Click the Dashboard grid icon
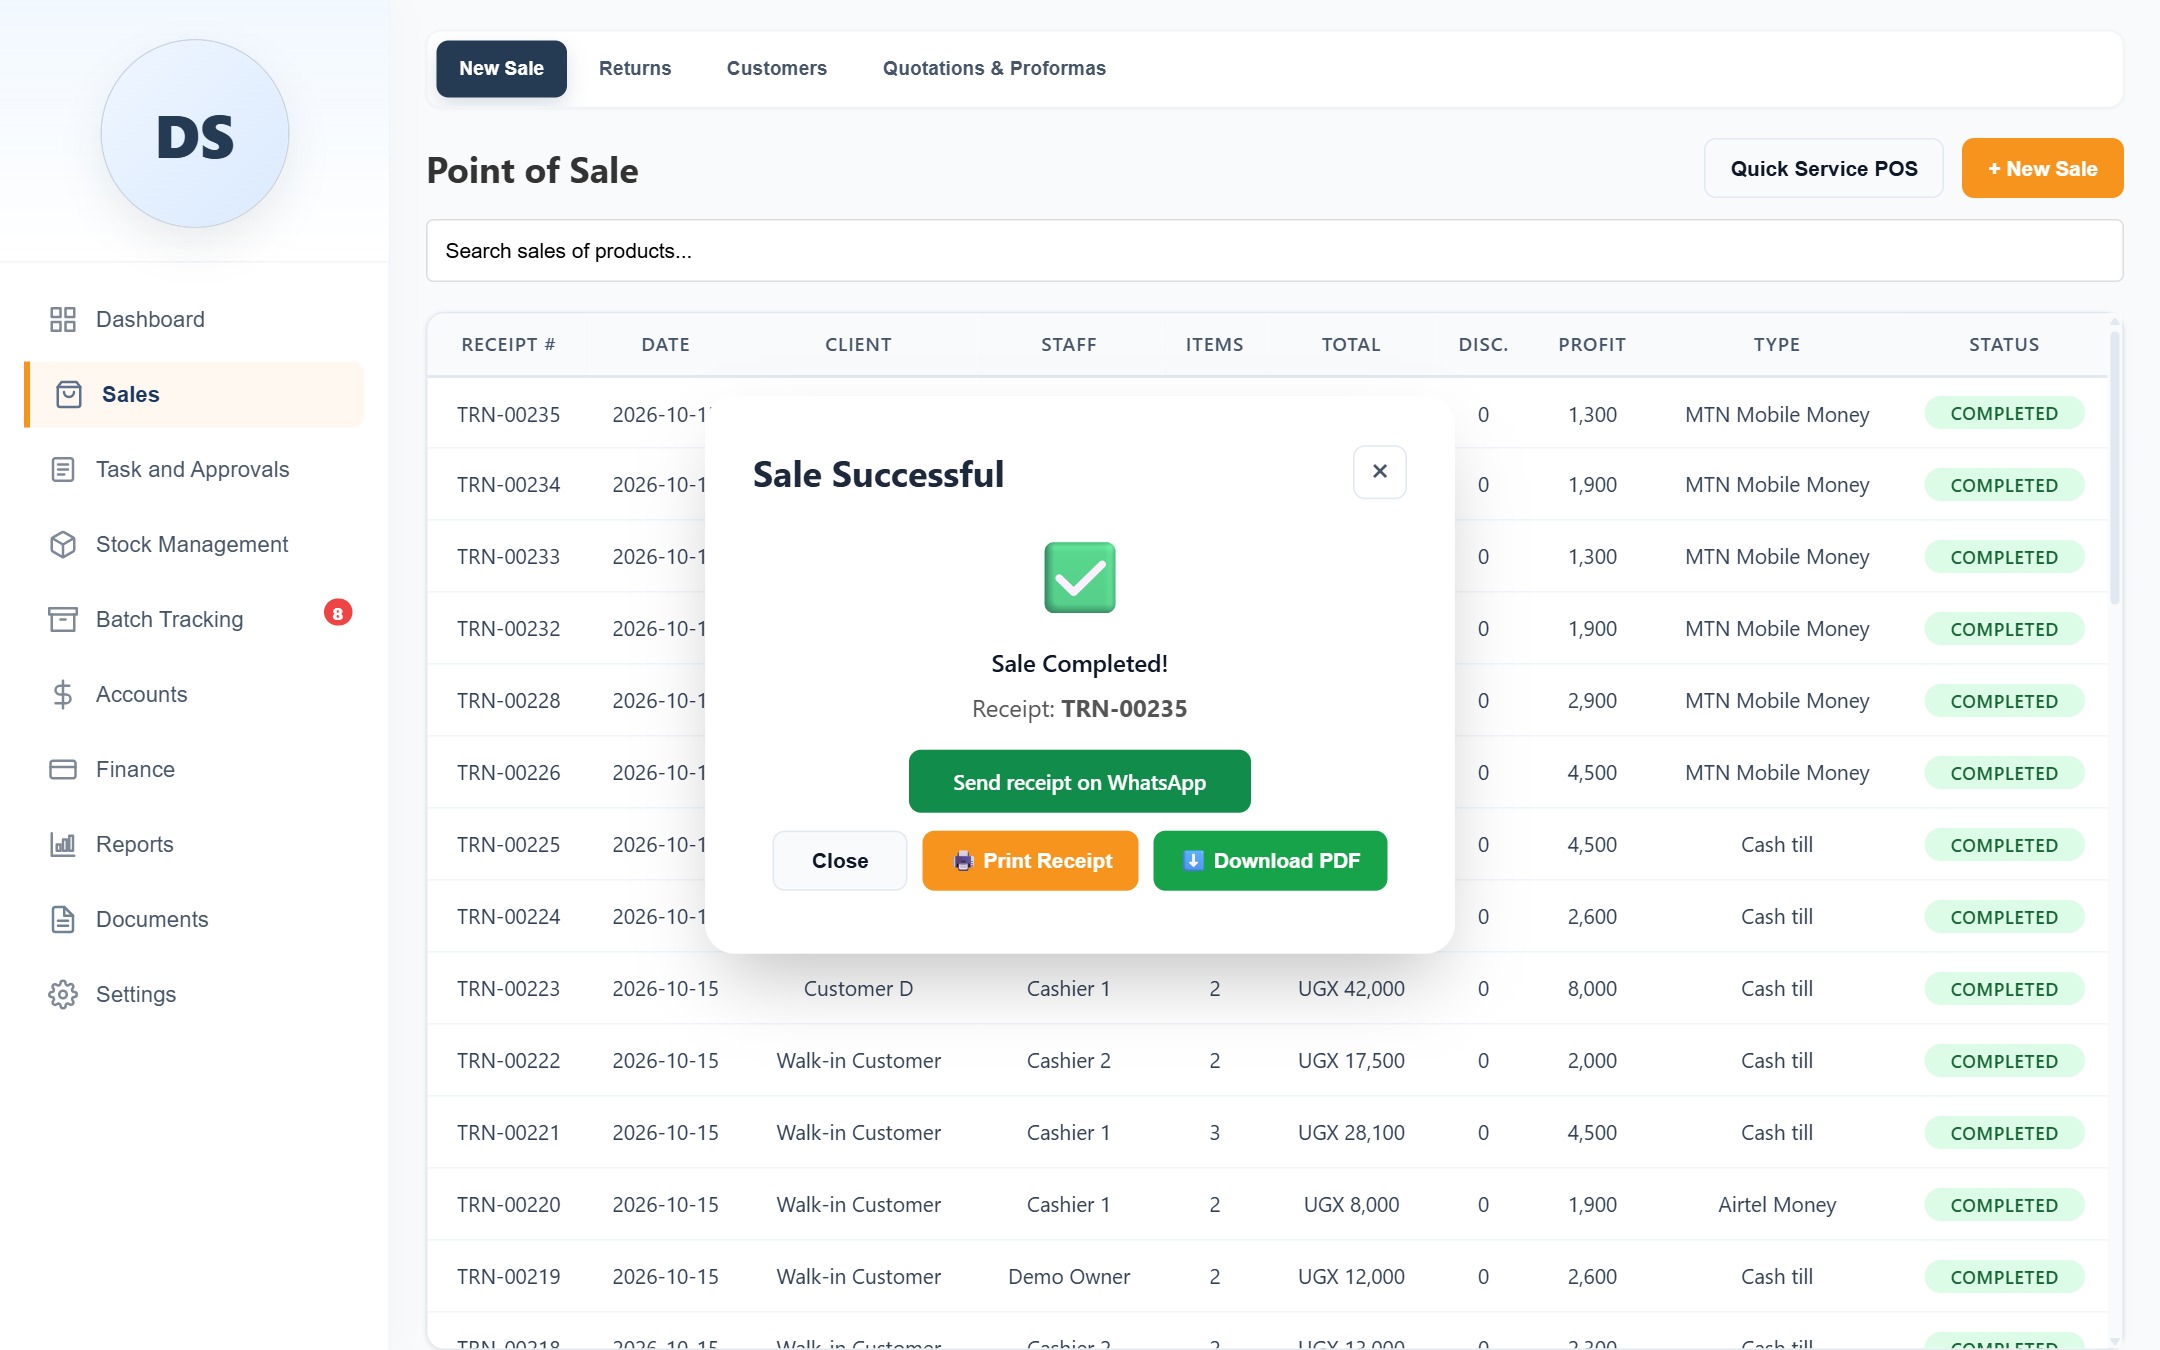 63,319
